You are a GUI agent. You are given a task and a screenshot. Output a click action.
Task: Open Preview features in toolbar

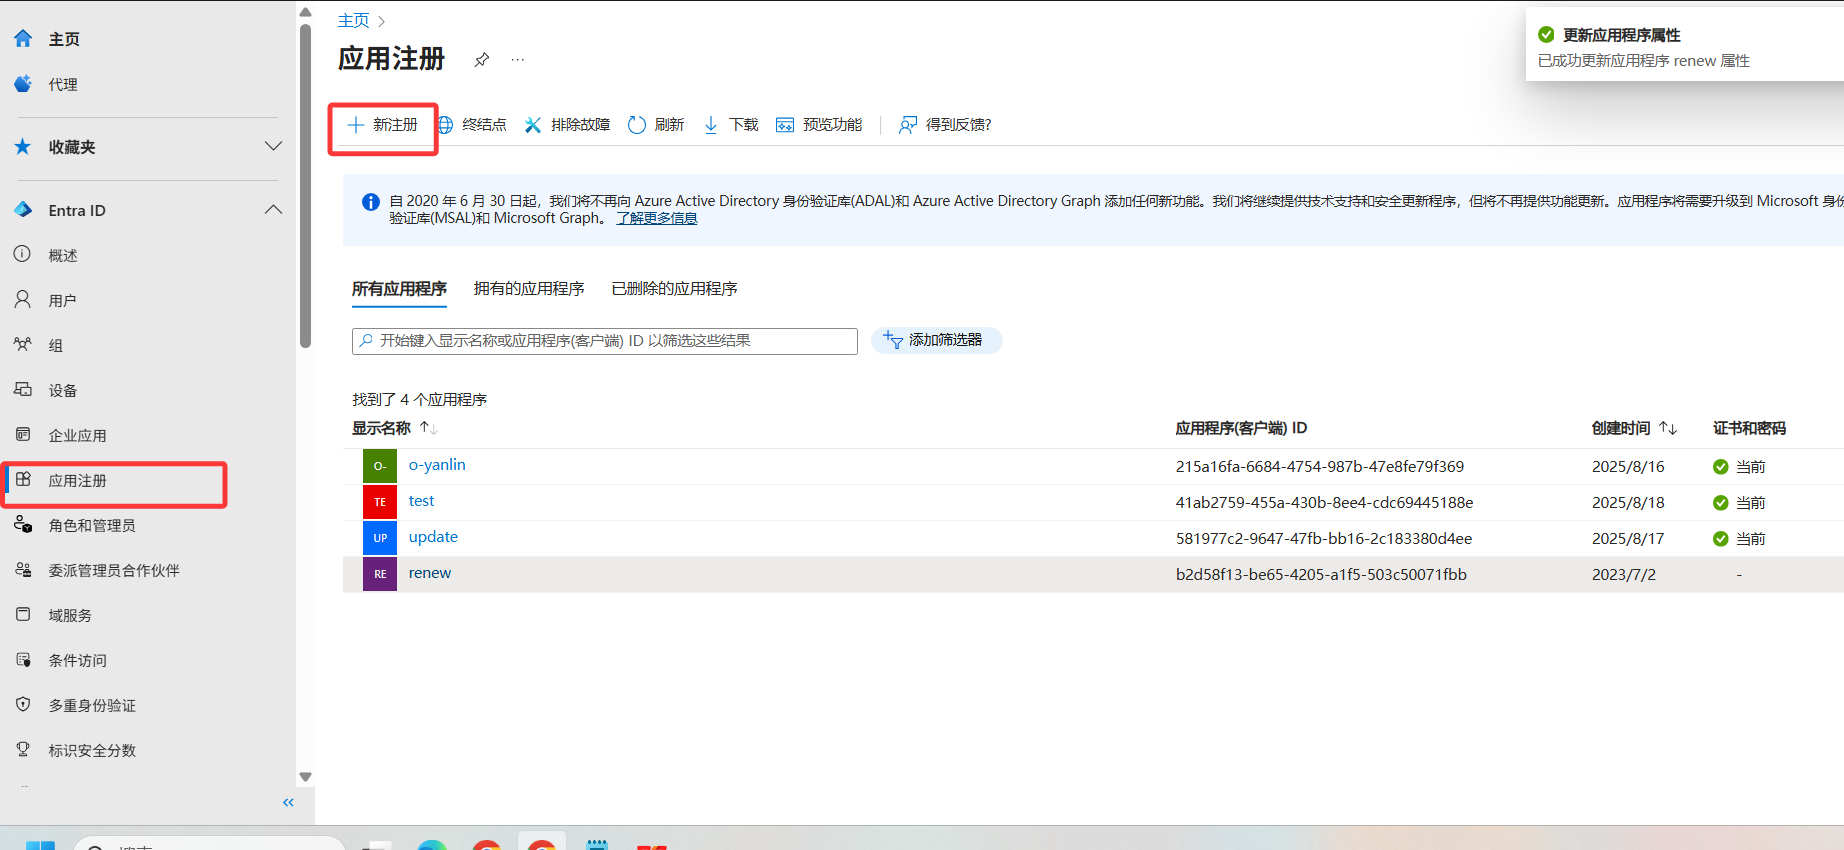pyautogui.click(x=819, y=125)
